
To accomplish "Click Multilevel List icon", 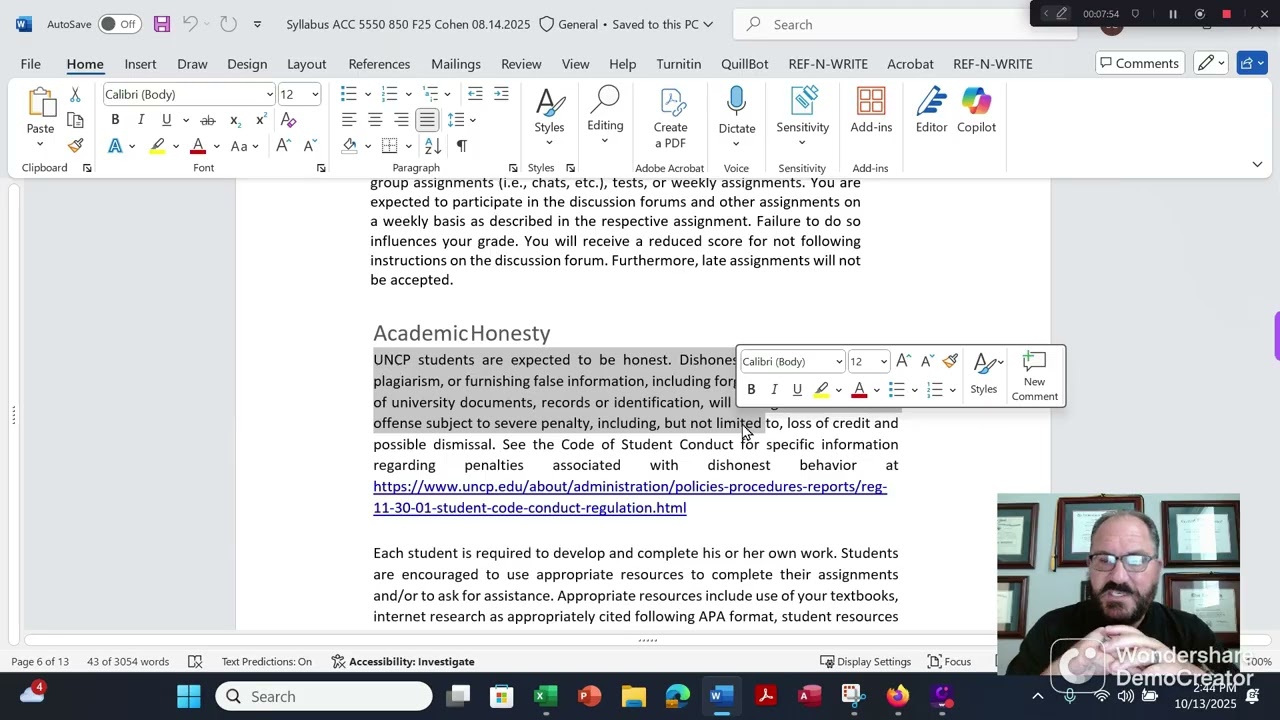I will pyautogui.click(x=431, y=94).
